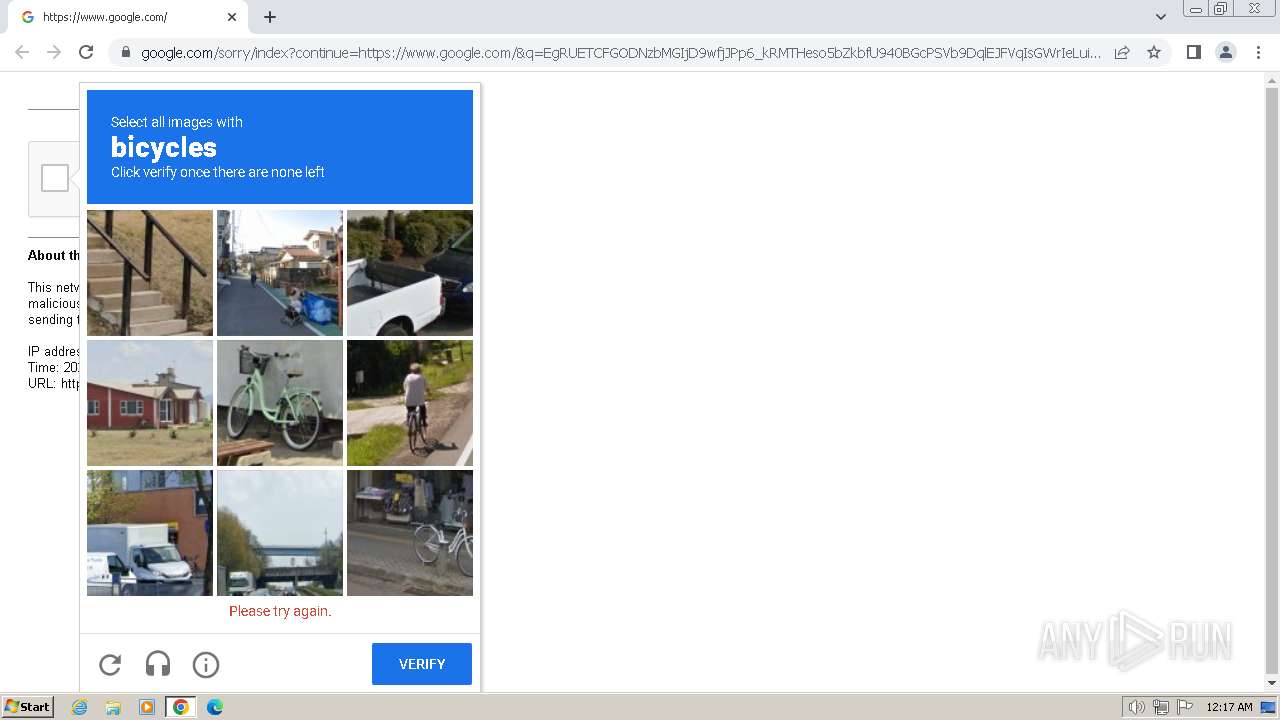Reload the current page

tap(86, 52)
